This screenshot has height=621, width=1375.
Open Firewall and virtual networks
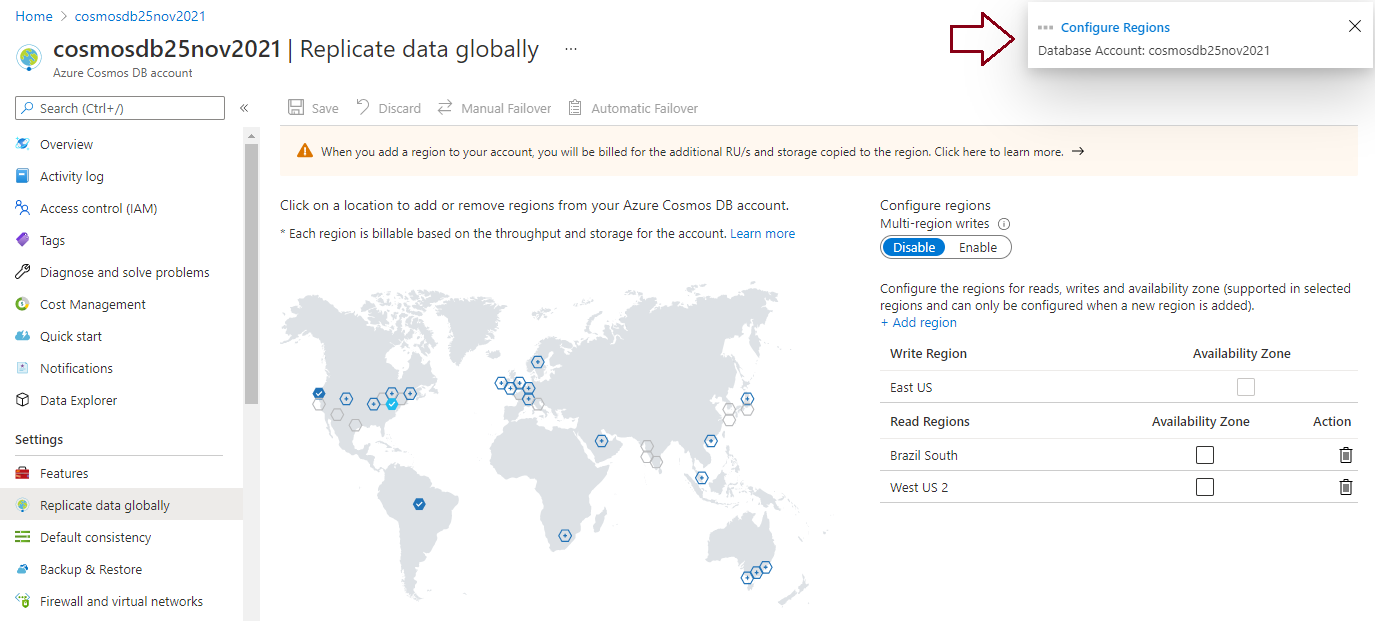click(121, 601)
